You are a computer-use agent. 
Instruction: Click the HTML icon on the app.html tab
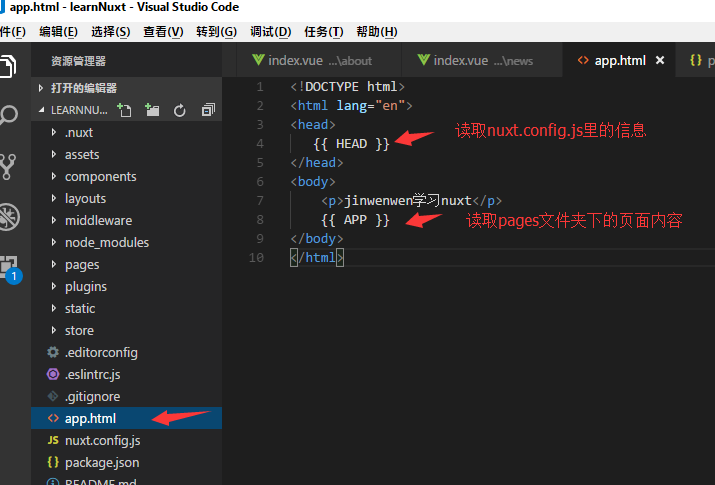click(x=583, y=60)
